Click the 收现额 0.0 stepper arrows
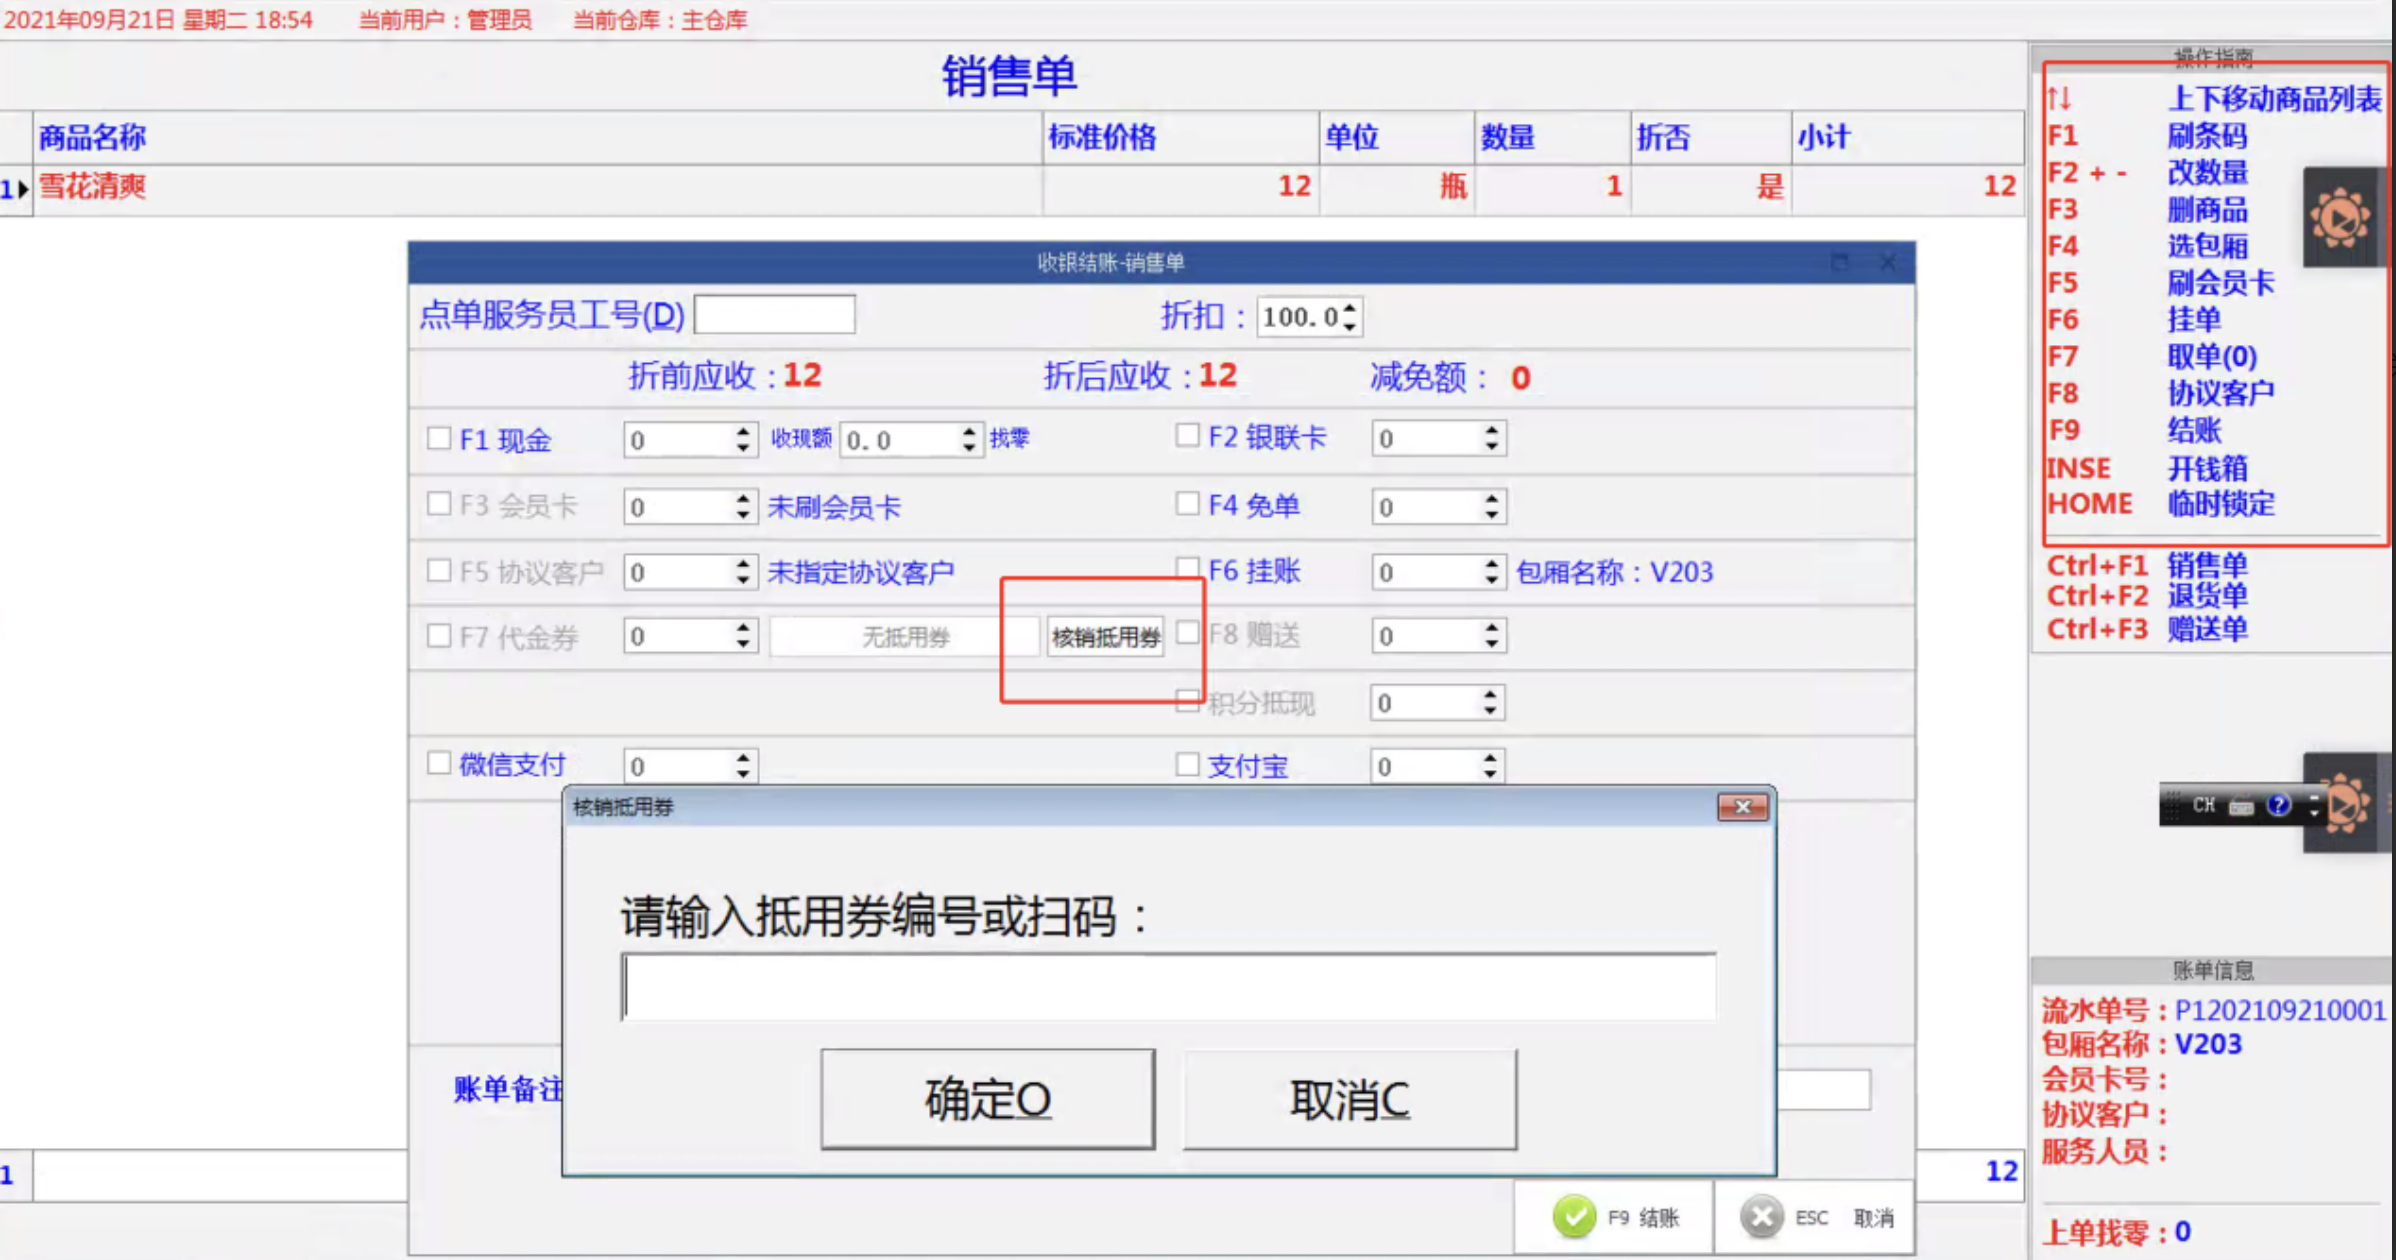The width and height of the screenshot is (2396, 1260). [968, 440]
